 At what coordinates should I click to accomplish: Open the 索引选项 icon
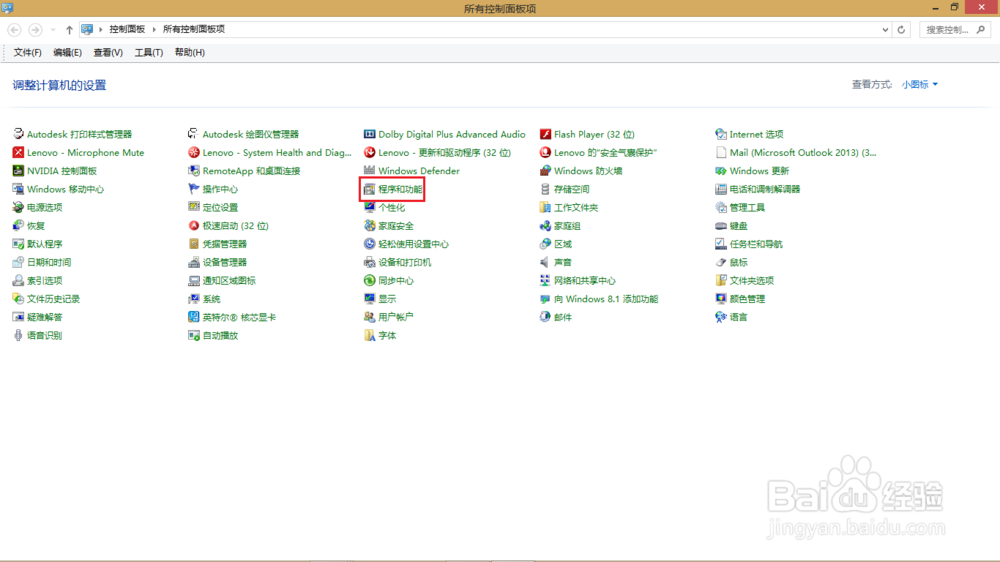[x=18, y=280]
